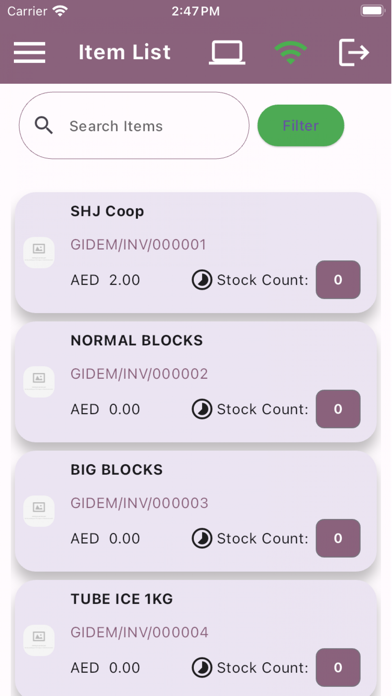Open the green Filter button
This screenshot has height=696, width=392.
[x=301, y=126]
